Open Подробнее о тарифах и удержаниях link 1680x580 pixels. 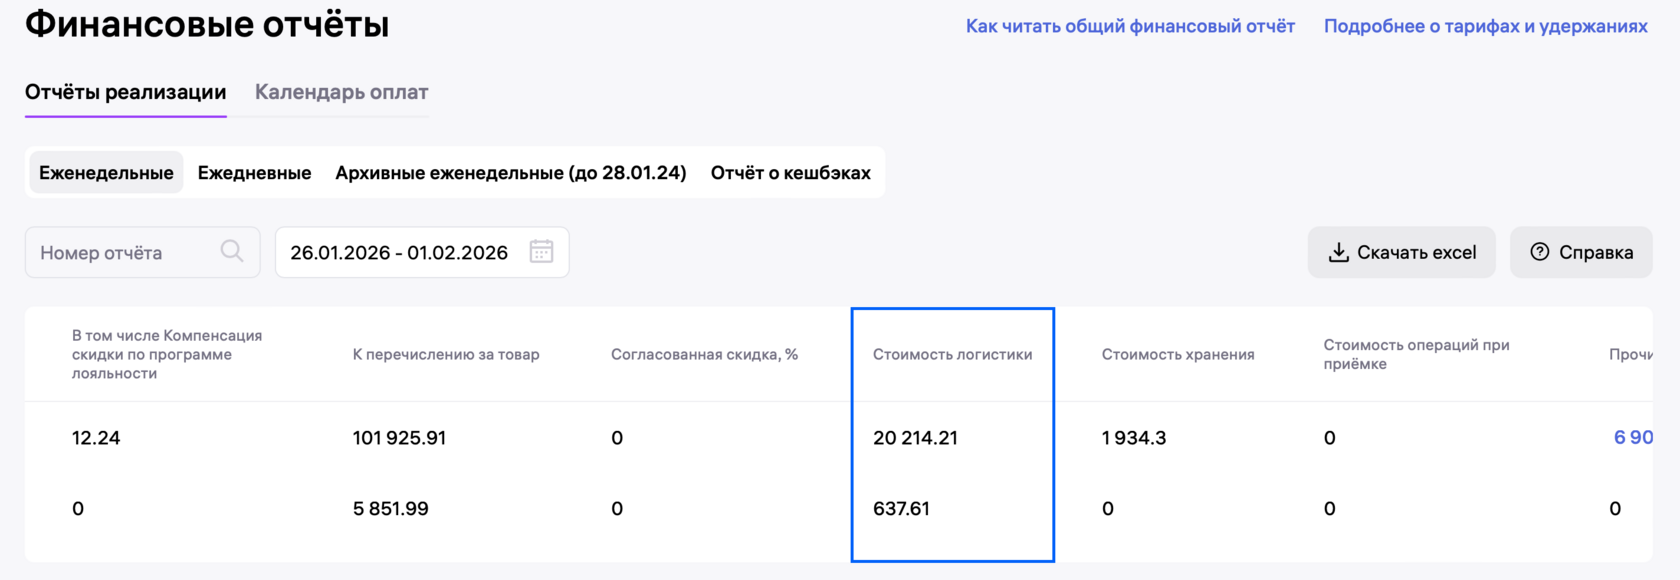(x=1485, y=26)
